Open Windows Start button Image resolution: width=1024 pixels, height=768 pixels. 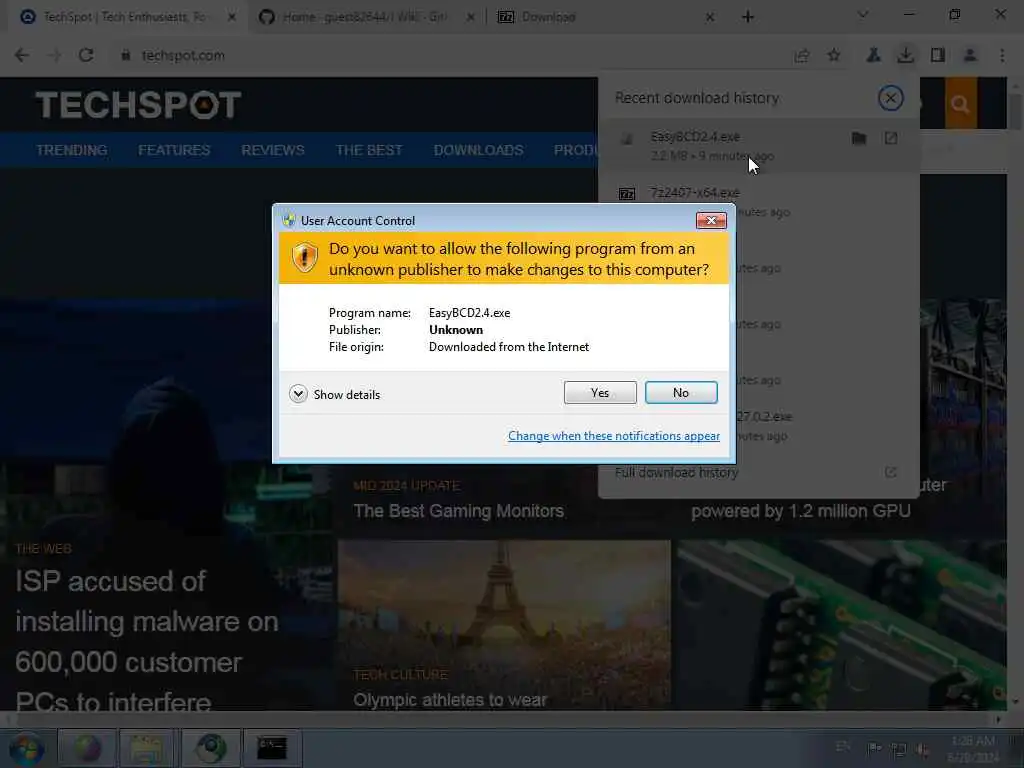[x=26, y=748]
